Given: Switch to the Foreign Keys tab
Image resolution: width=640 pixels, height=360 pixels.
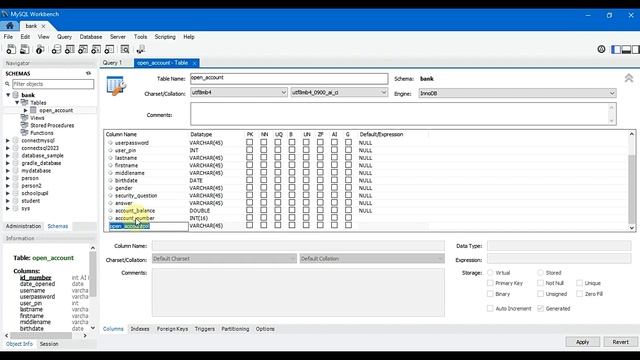Looking at the screenshot, I should pyautogui.click(x=172, y=329).
